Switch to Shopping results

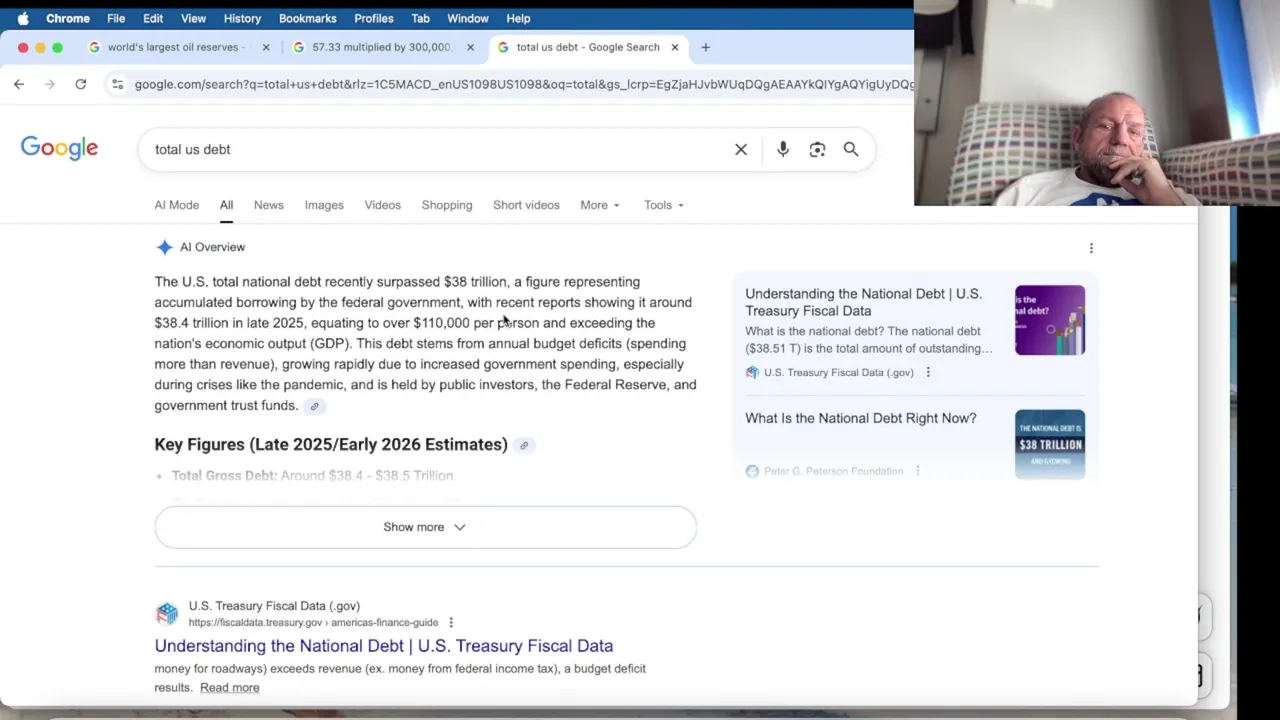tap(447, 205)
